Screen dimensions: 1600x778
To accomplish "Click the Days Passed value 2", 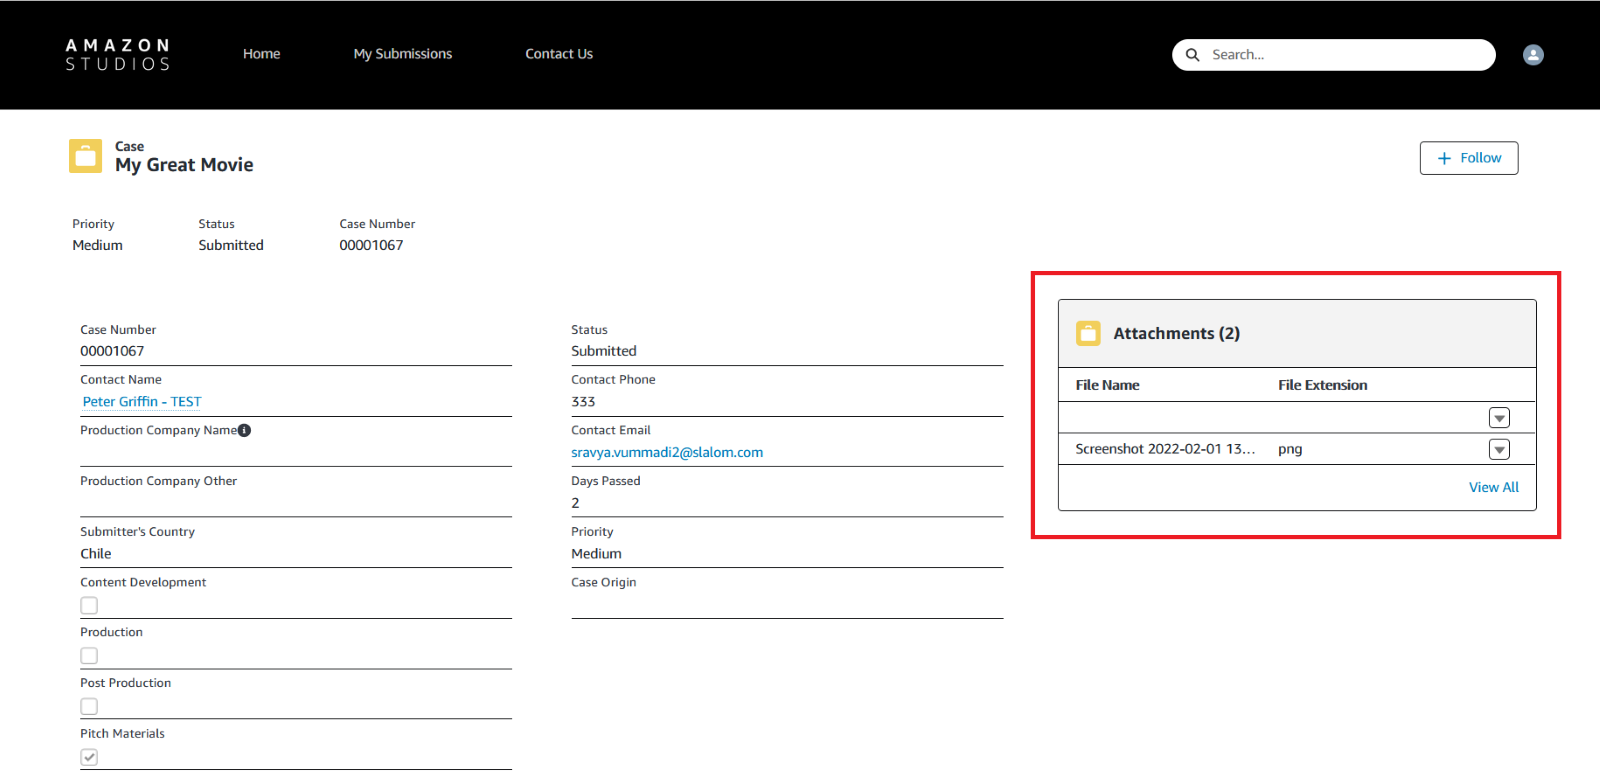I will [x=575, y=503].
